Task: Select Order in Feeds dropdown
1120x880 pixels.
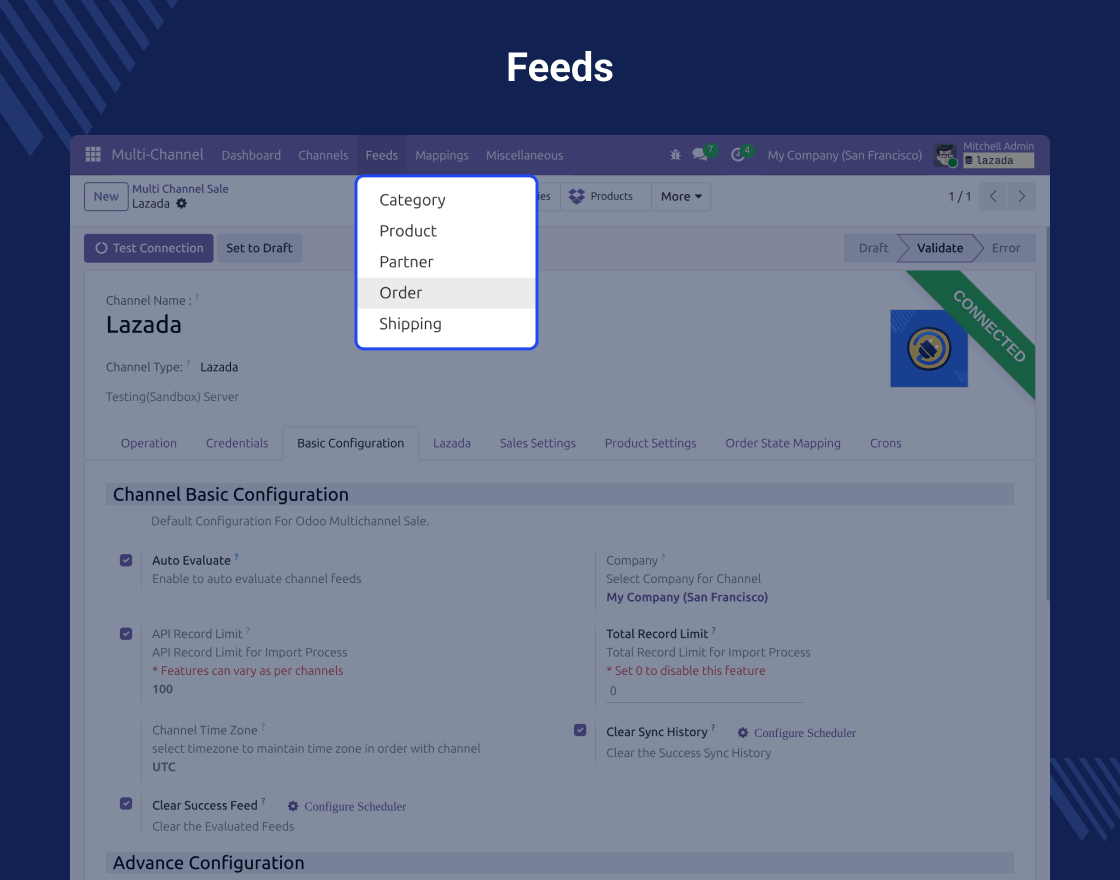Action: (446, 293)
